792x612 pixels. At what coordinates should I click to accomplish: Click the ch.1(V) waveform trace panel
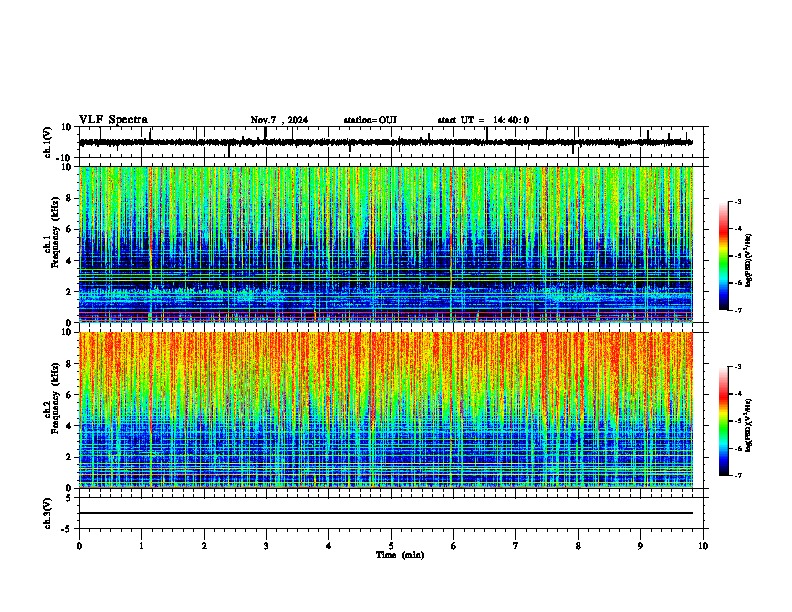click(x=391, y=142)
